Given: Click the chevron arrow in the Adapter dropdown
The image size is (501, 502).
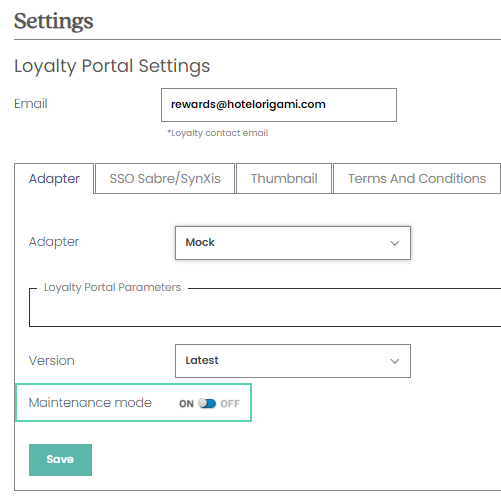Looking at the screenshot, I should coord(395,243).
